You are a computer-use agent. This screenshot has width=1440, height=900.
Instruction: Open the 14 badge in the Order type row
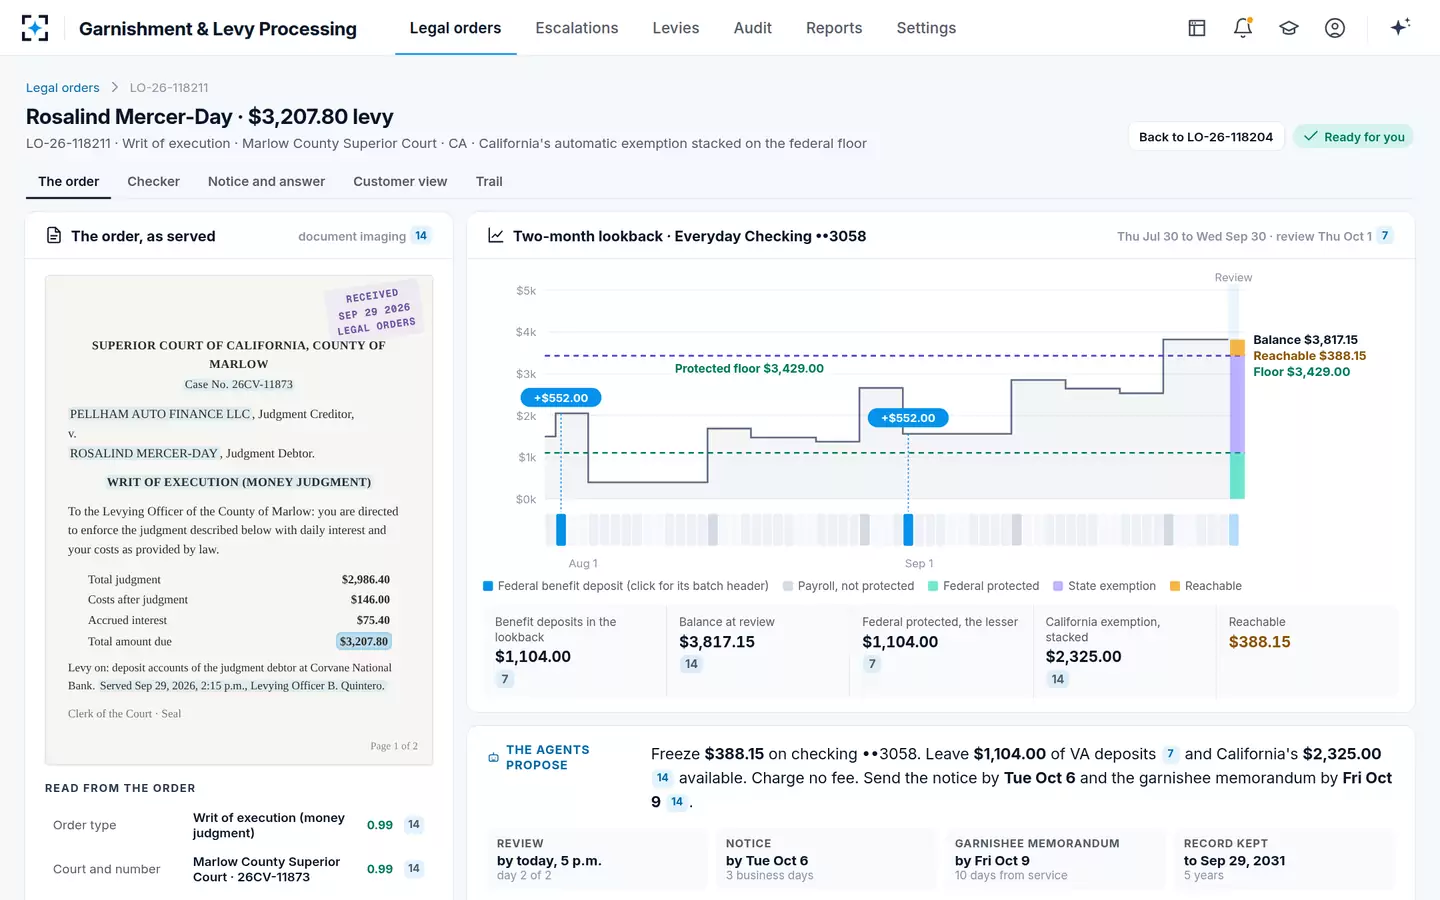414,825
